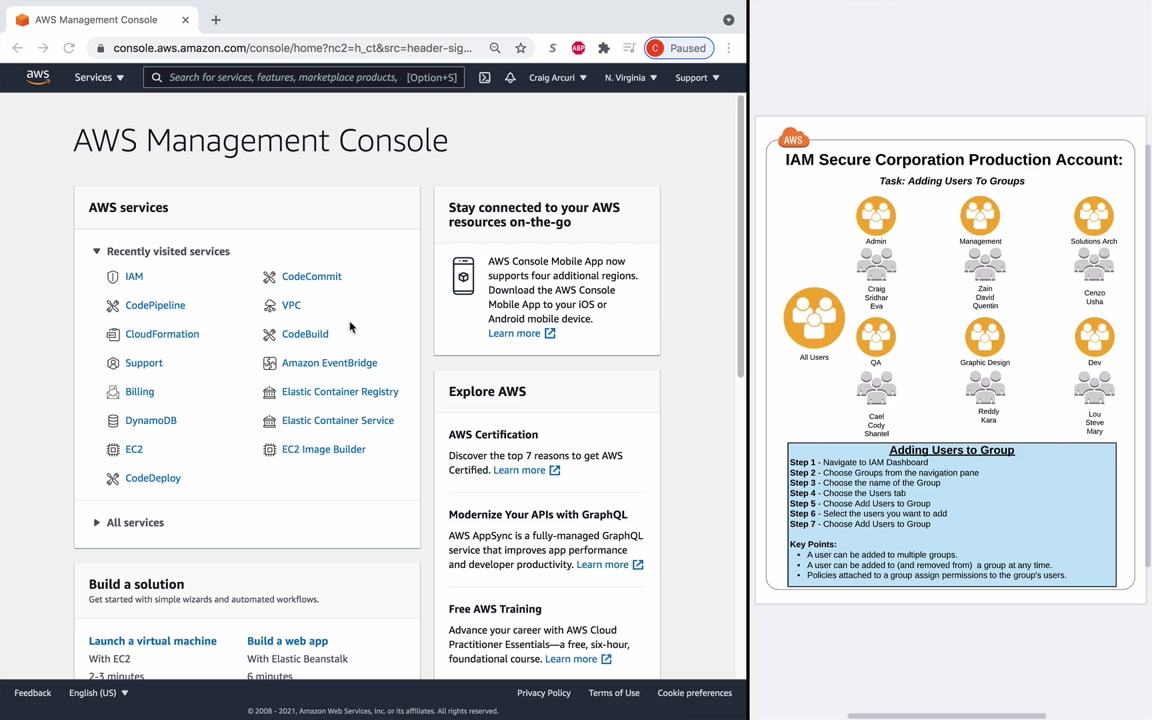Screen dimensions: 1152x720
Task: Click the diagram window's vertical scrollbar
Action: click(x=1148, y=356)
